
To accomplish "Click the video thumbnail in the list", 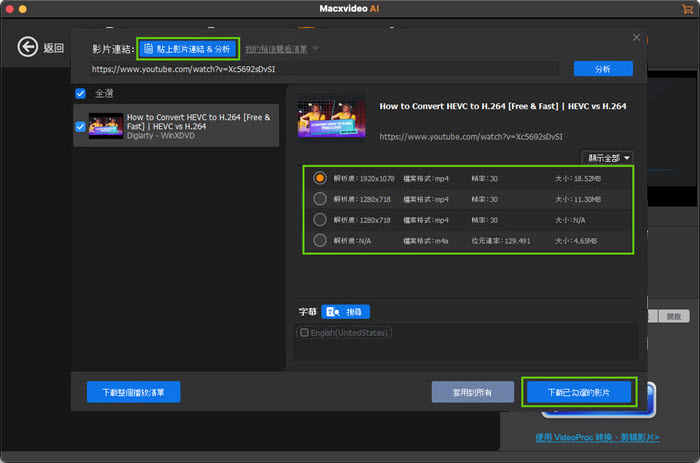I will point(106,126).
